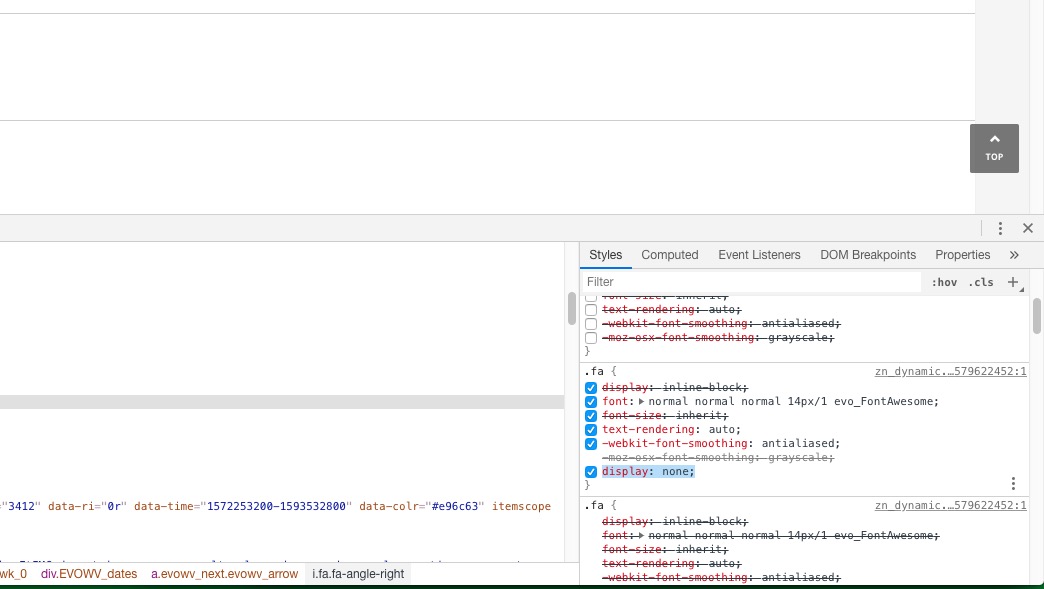The image size is (1044, 589).
Task: Uncheck the display: none property
Action: [x=591, y=472]
